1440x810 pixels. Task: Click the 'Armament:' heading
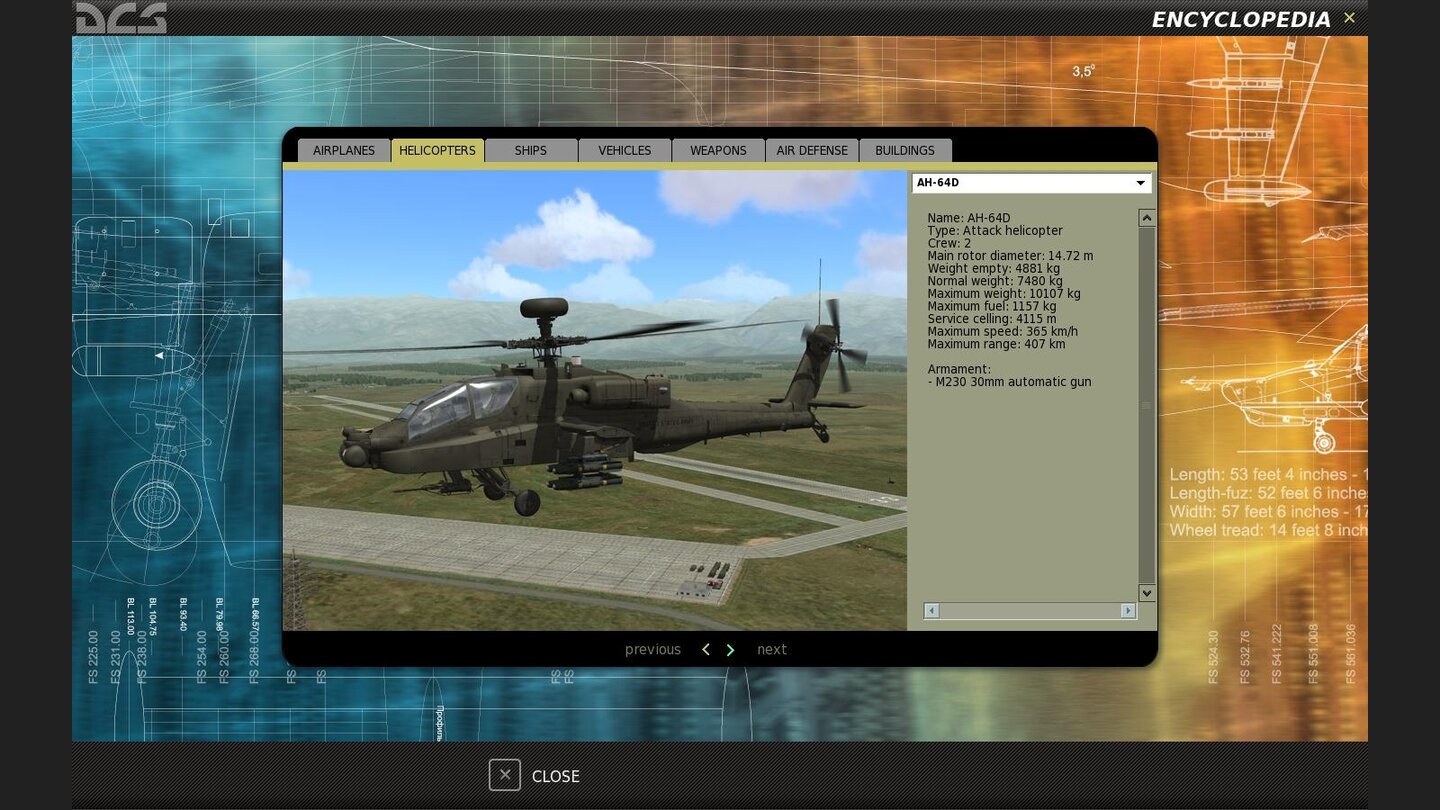click(x=959, y=370)
